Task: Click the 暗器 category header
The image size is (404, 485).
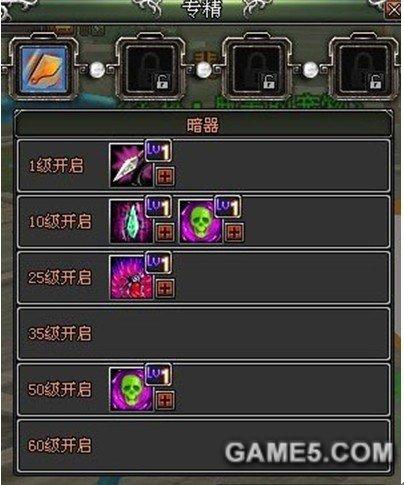Action: click(202, 125)
